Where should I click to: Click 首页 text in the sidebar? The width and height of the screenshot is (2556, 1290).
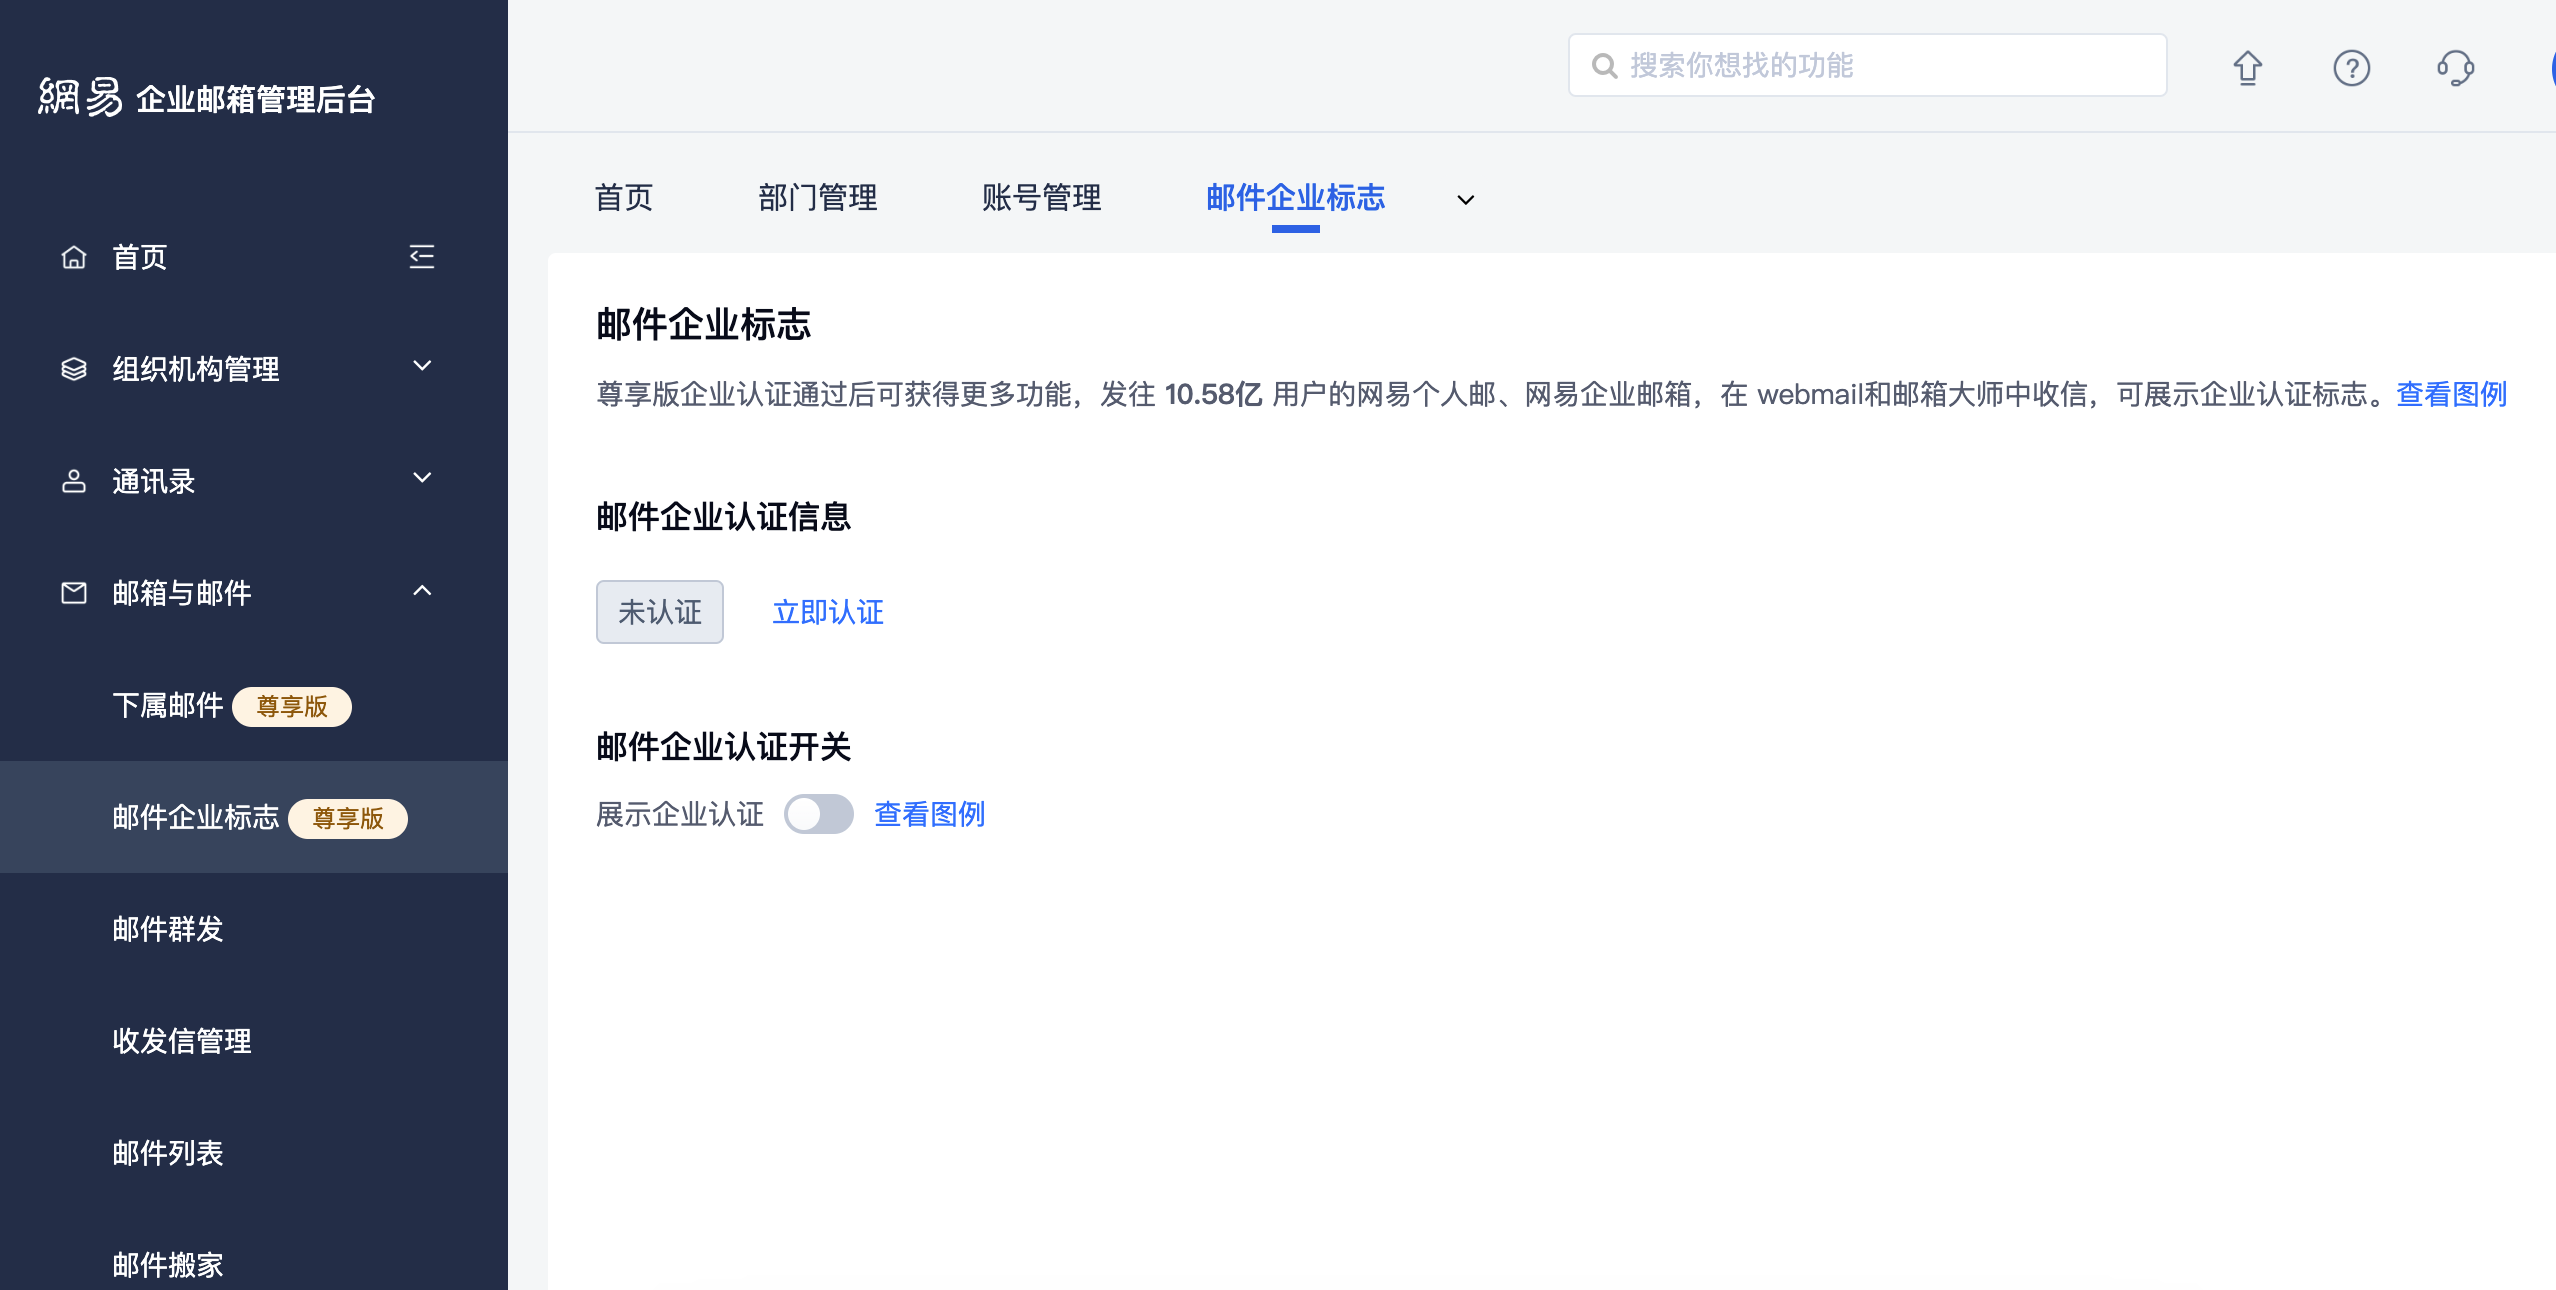[x=140, y=257]
